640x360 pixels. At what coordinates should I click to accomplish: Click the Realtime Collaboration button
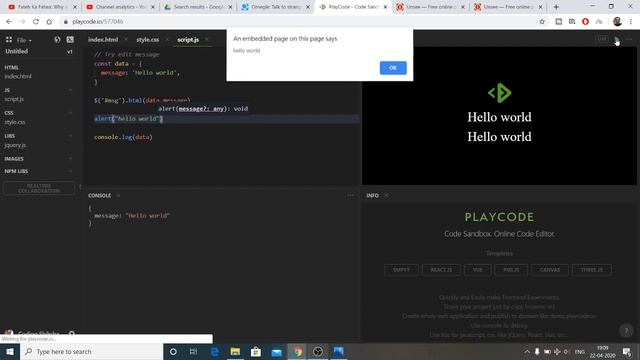tap(39, 188)
